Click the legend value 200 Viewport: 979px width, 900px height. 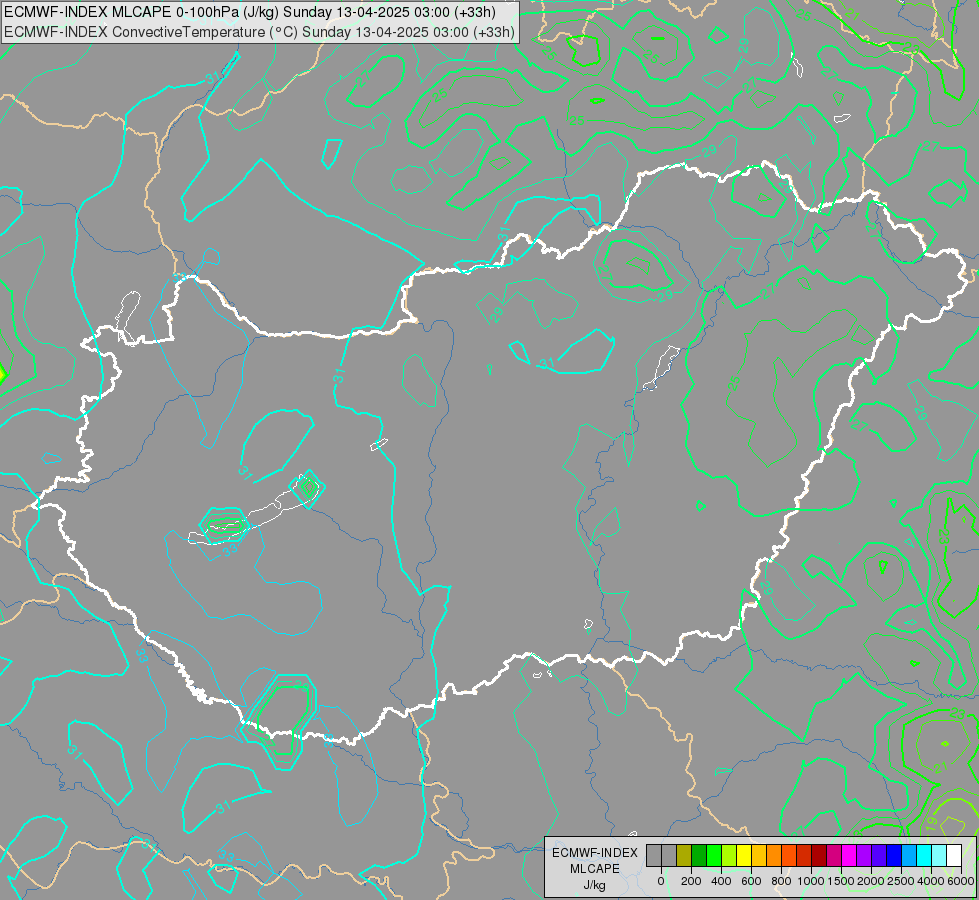691,881
